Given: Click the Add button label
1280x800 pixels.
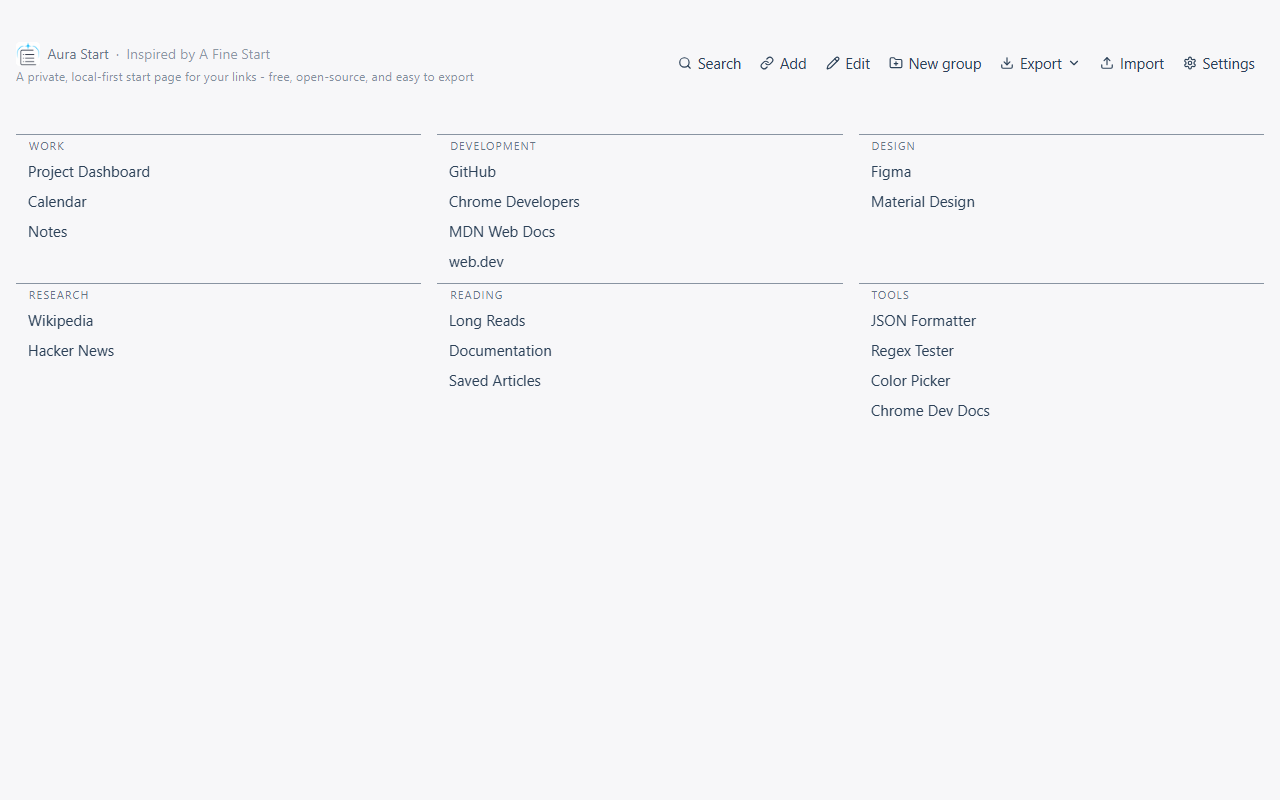Looking at the screenshot, I should pos(793,64).
